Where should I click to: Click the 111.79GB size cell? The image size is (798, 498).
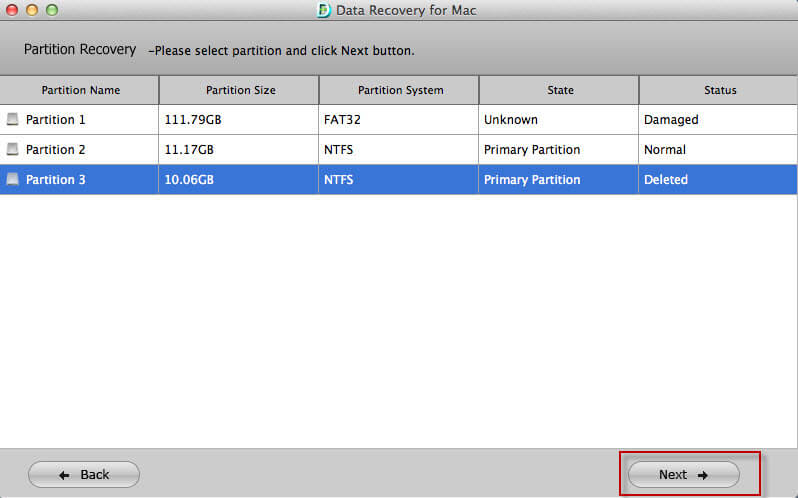tap(239, 120)
